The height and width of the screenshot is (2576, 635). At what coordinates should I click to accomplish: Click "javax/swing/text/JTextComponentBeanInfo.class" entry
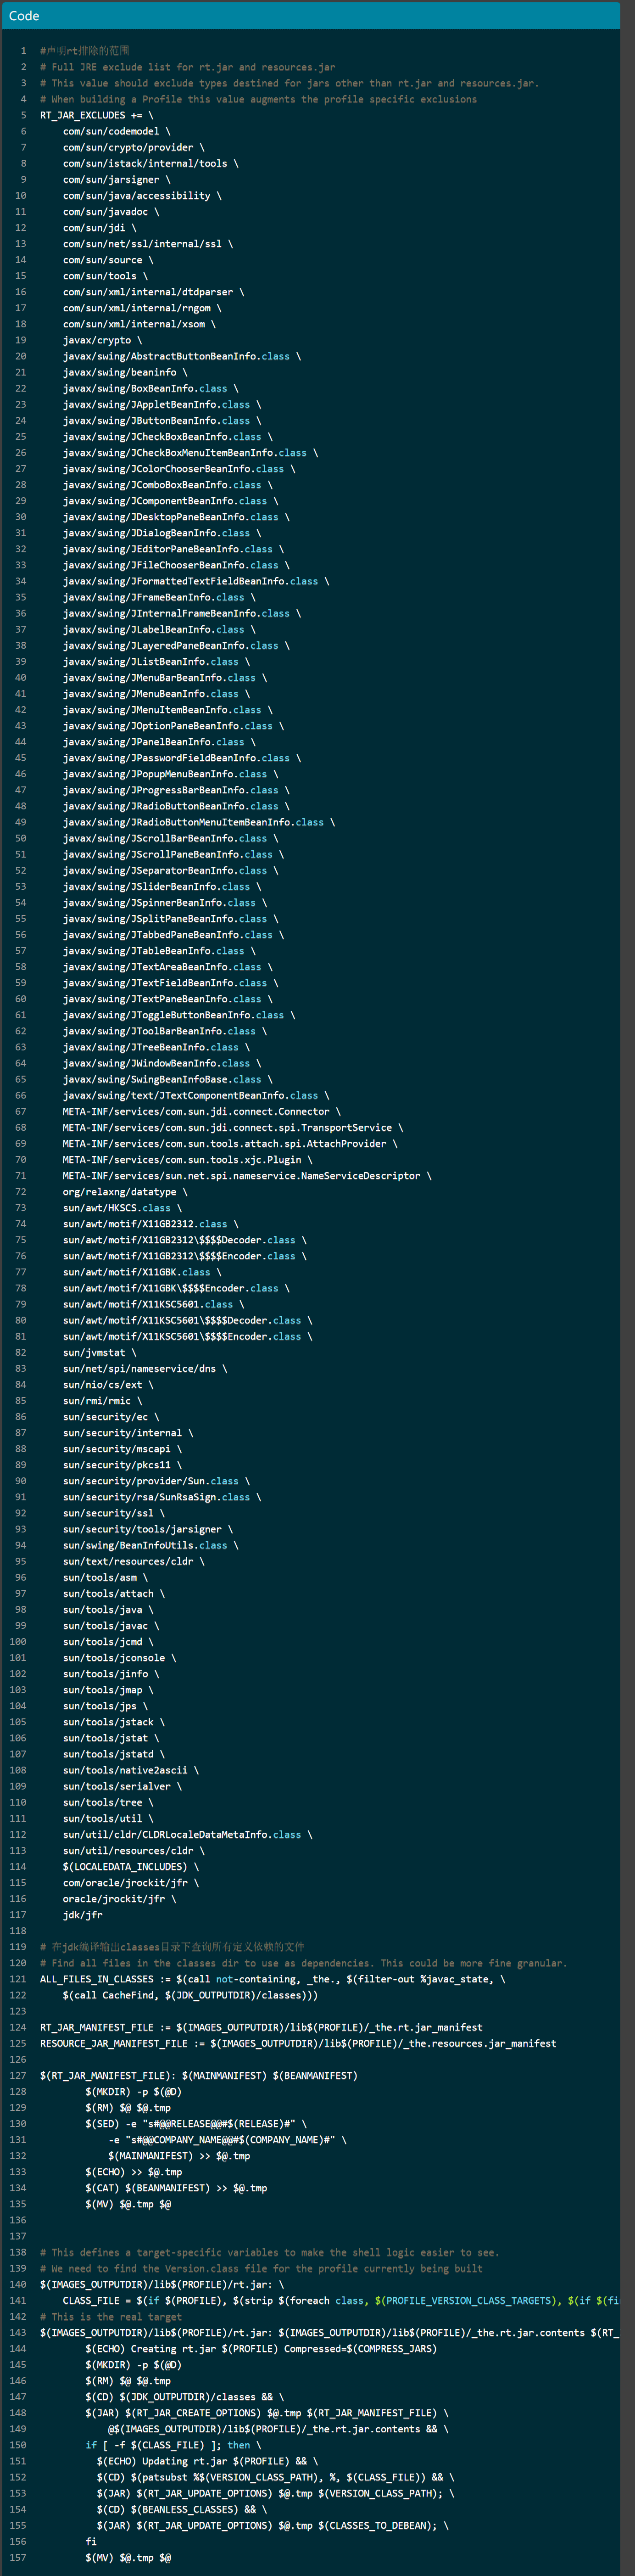(x=196, y=1095)
